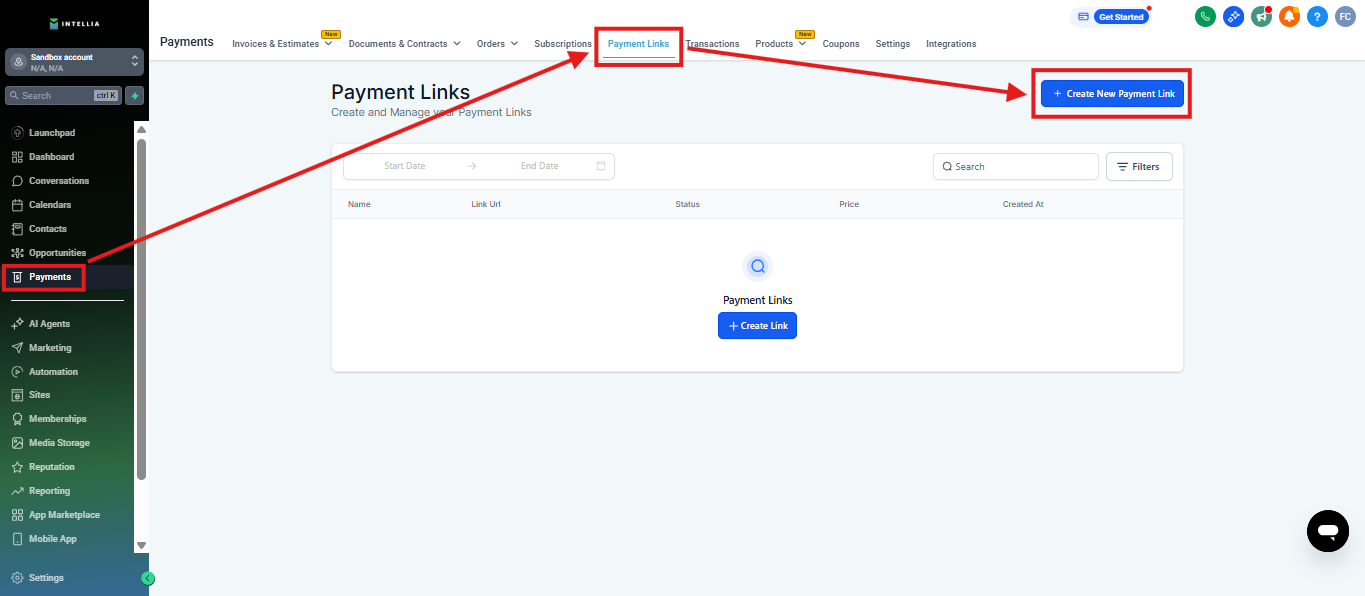Open the Coupons tab

[x=841, y=44]
